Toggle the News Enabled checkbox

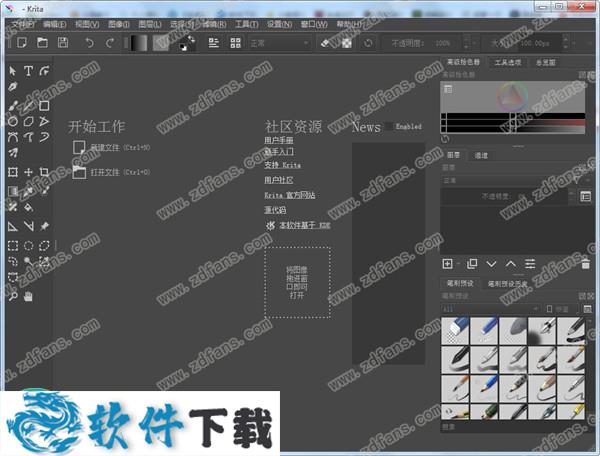tap(388, 127)
